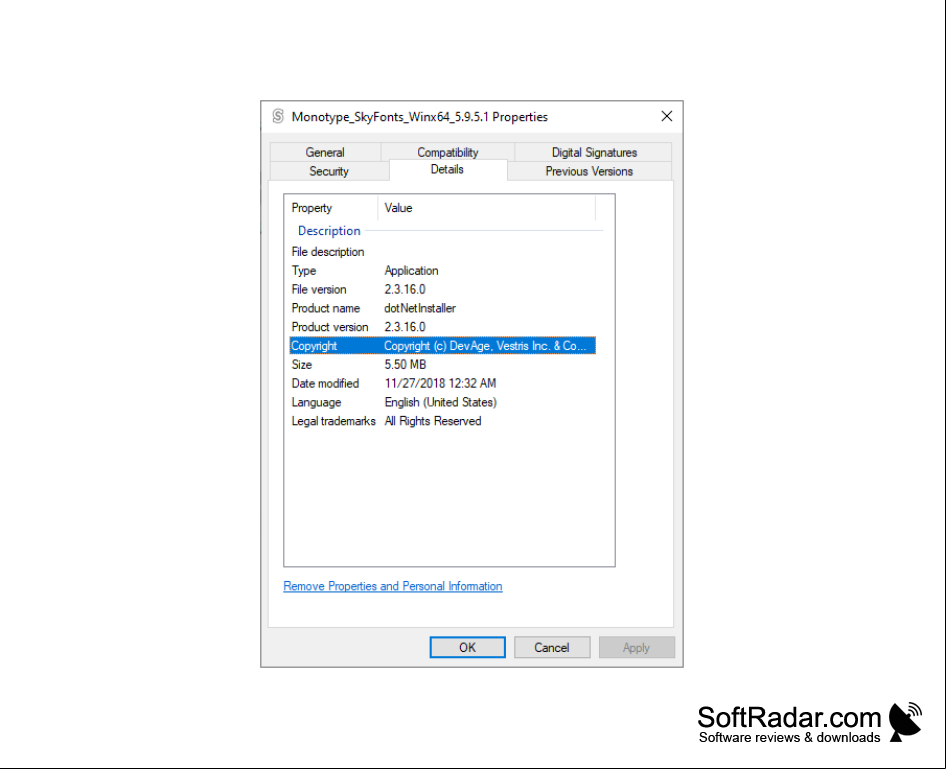The image size is (946, 769).
Task: Open the Compatibility tab
Action: (448, 152)
